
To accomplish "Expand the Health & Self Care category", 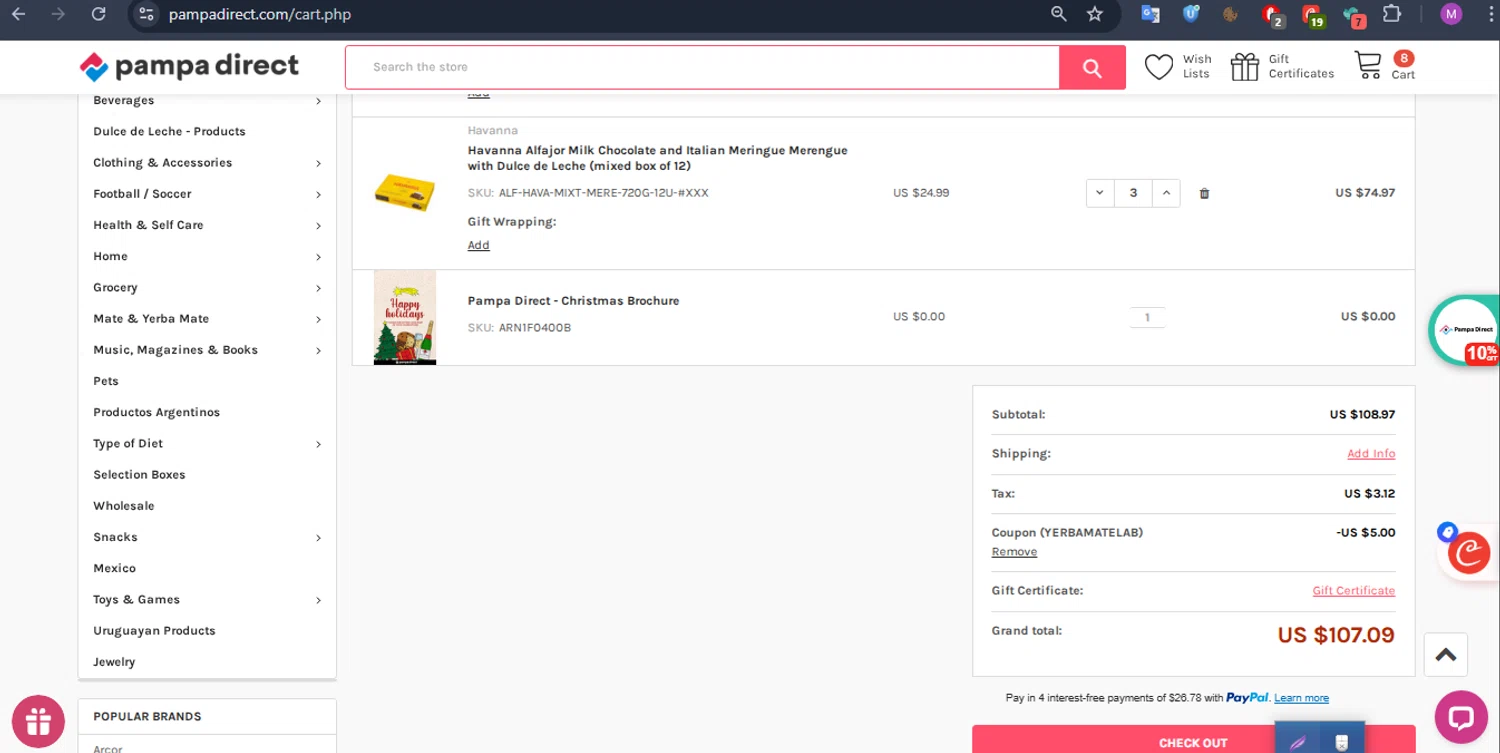I will tap(318, 226).
